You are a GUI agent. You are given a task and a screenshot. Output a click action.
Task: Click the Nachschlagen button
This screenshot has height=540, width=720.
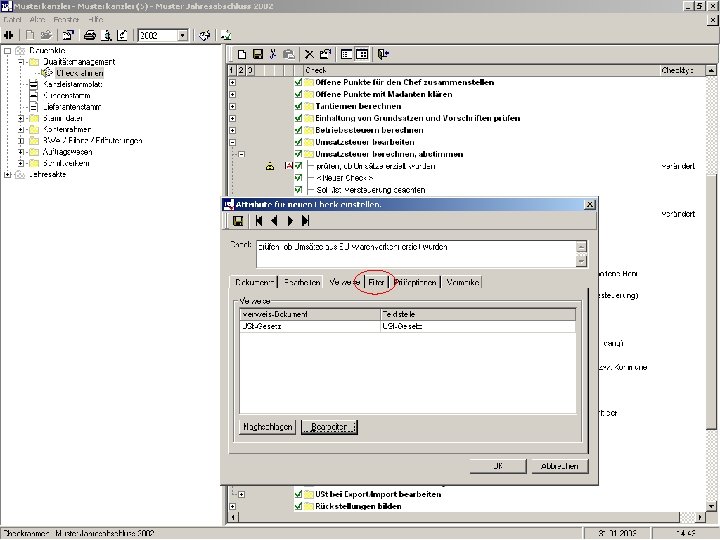click(x=268, y=427)
